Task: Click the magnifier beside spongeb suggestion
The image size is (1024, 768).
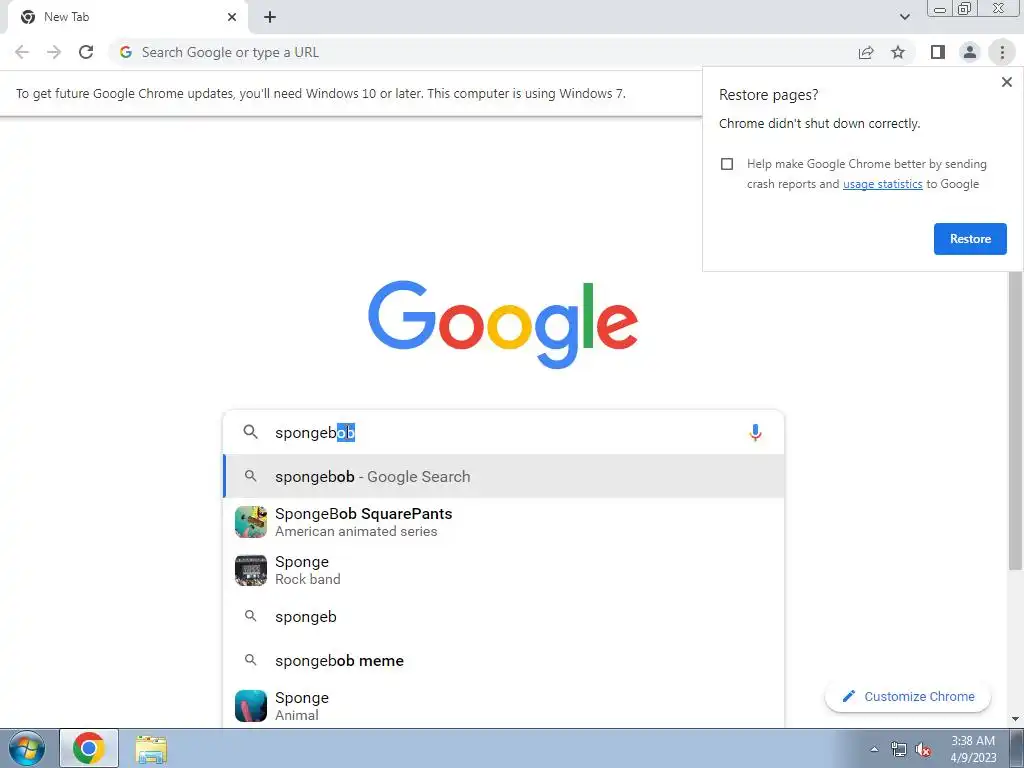Action: [x=250, y=616]
